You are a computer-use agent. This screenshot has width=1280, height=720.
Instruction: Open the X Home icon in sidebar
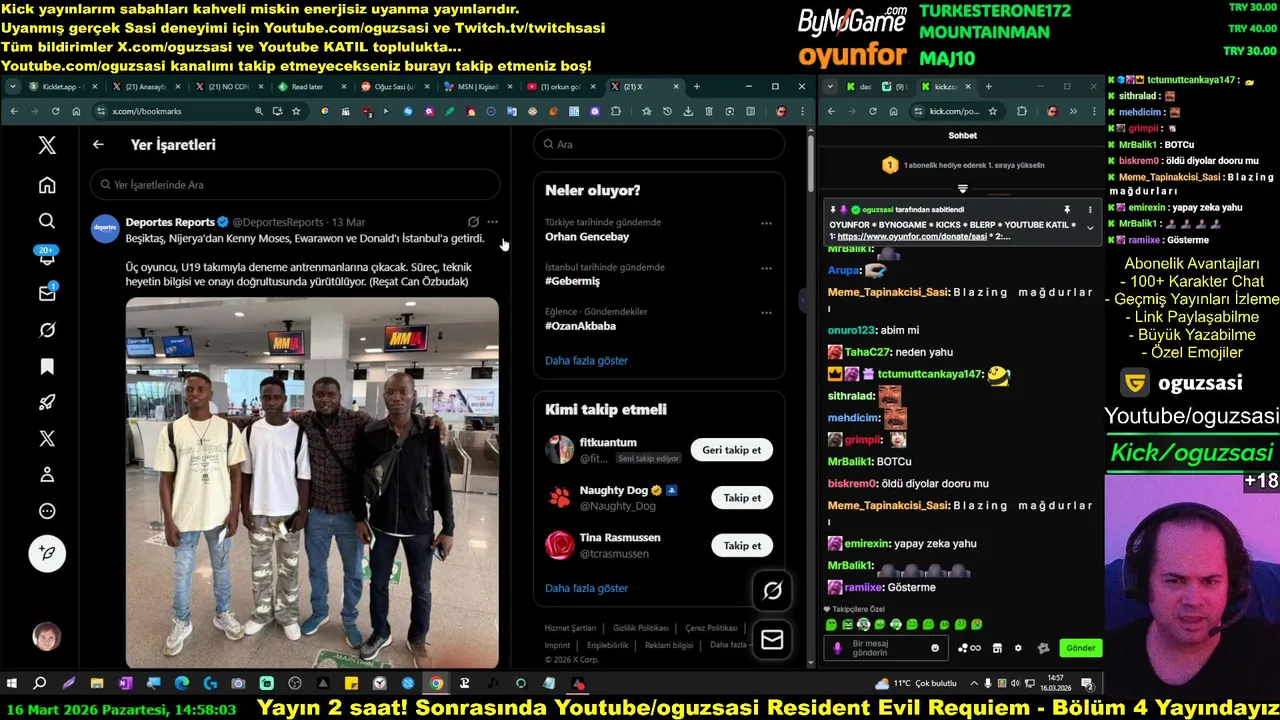(x=47, y=185)
